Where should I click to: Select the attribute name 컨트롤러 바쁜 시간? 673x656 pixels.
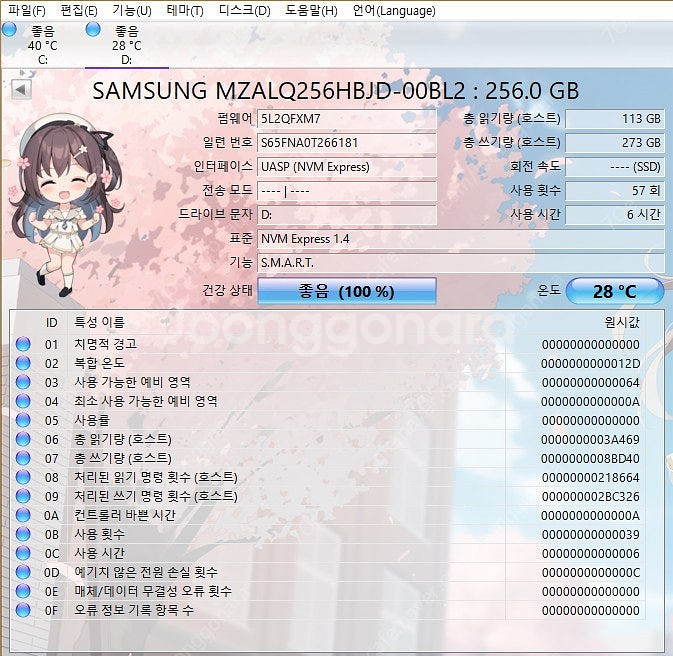click(x=125, y=515)
